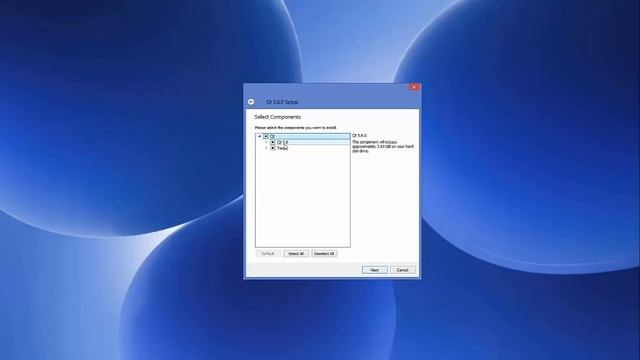640x360 pixels.
Task: Click the Select All button
Action: click(296, 253)
